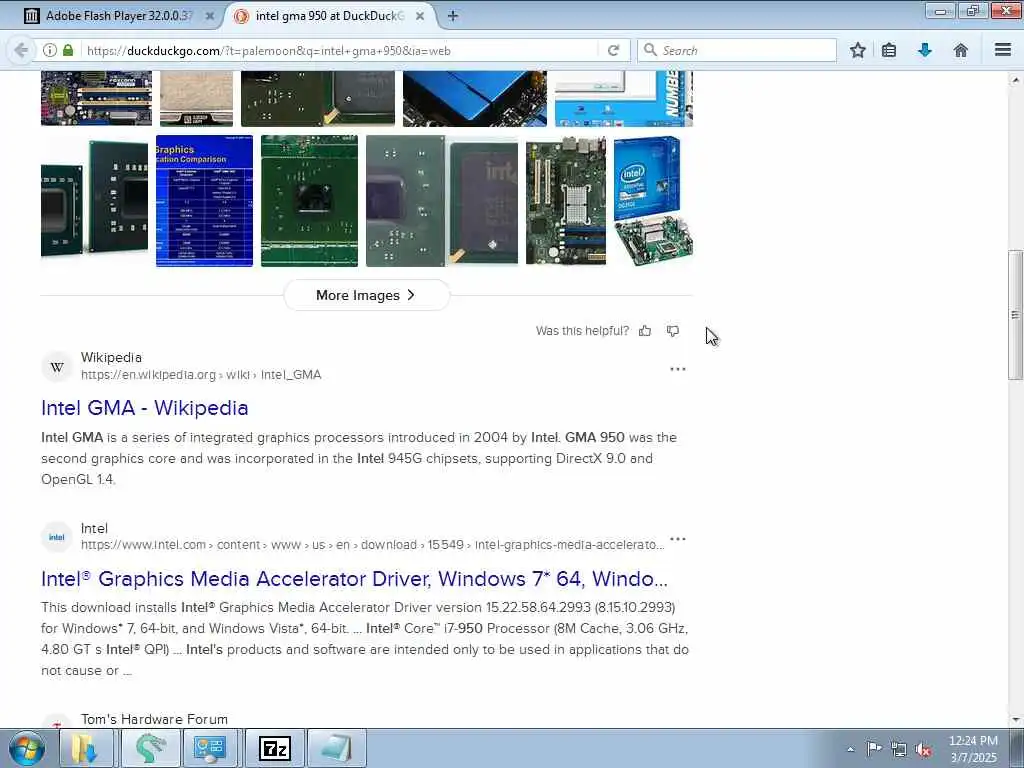Click the URL address bar
Viewport: 1024px width, 768px height.
coord(340,50)
